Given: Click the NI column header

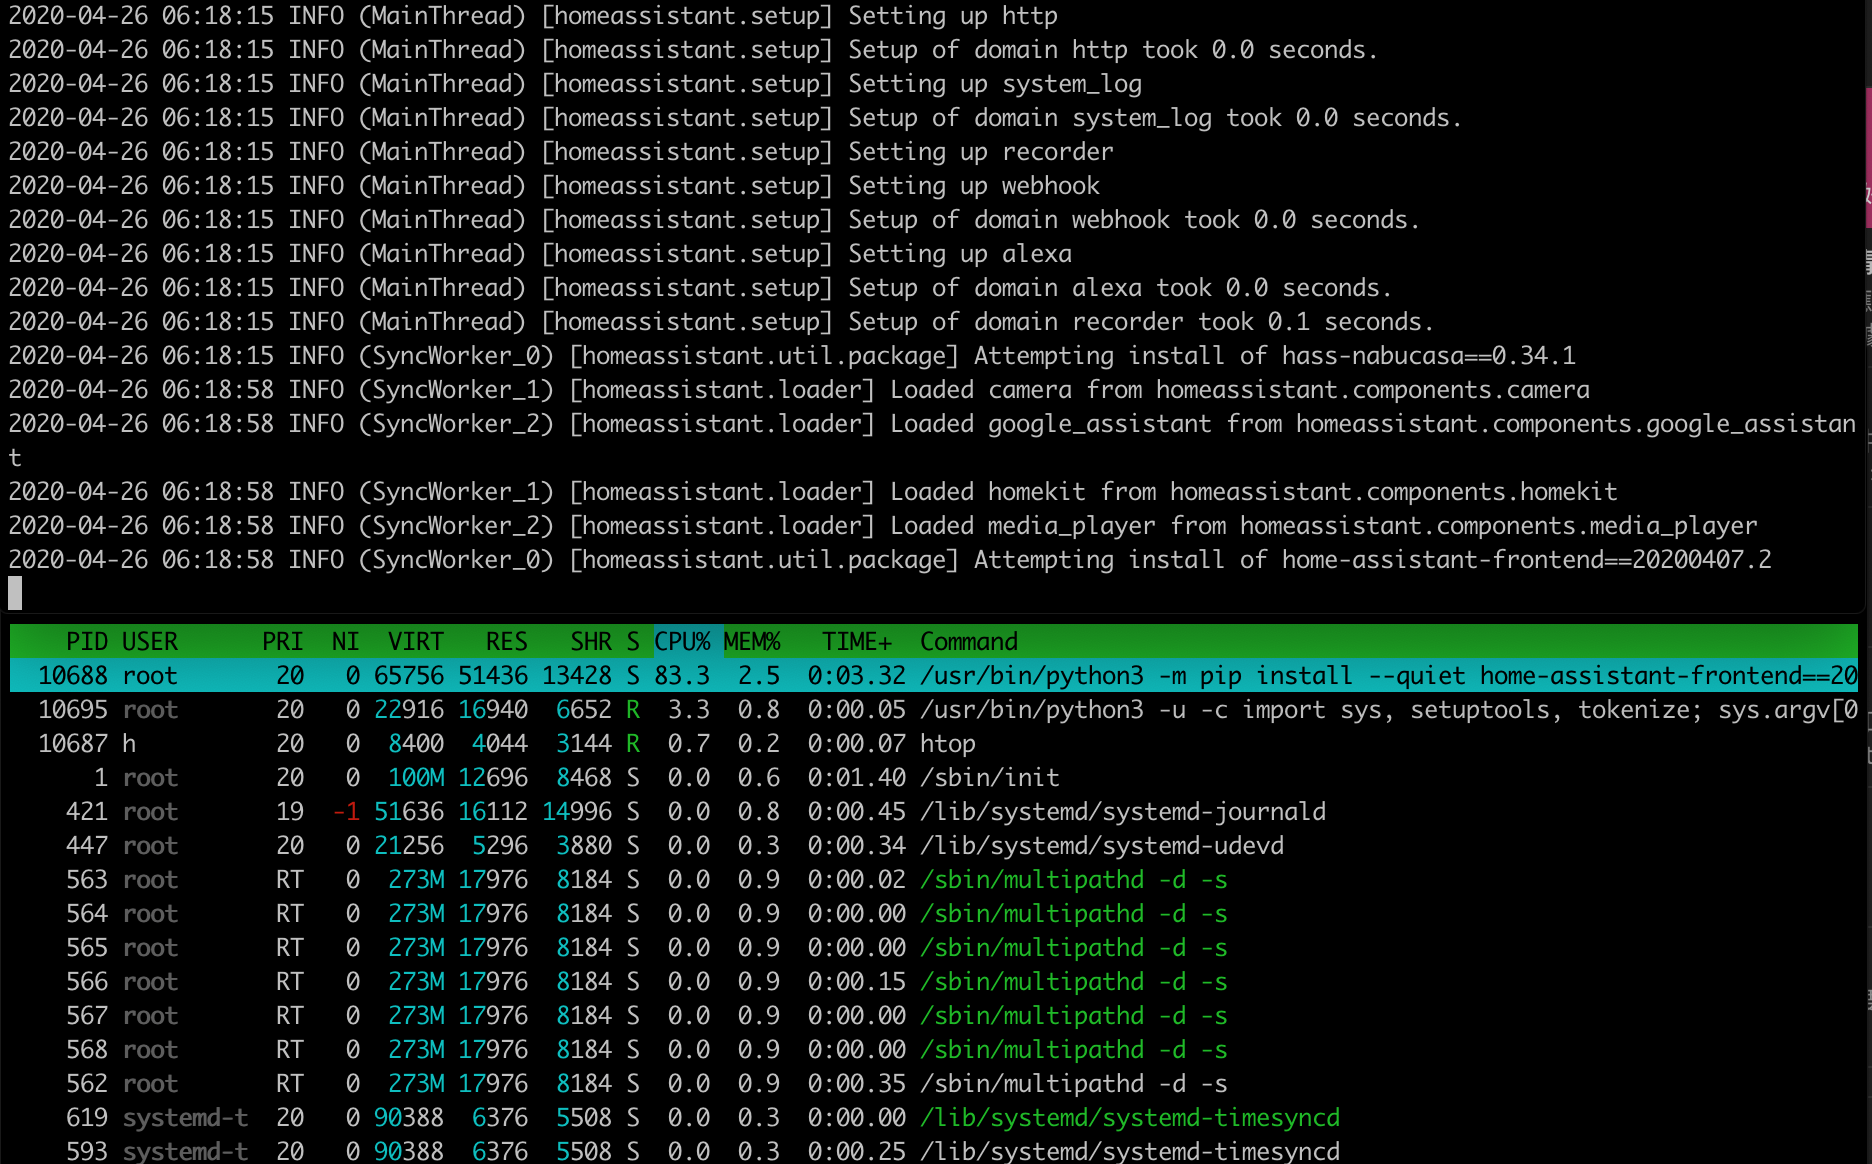Looking at the screenshot, I should [345, 641].
